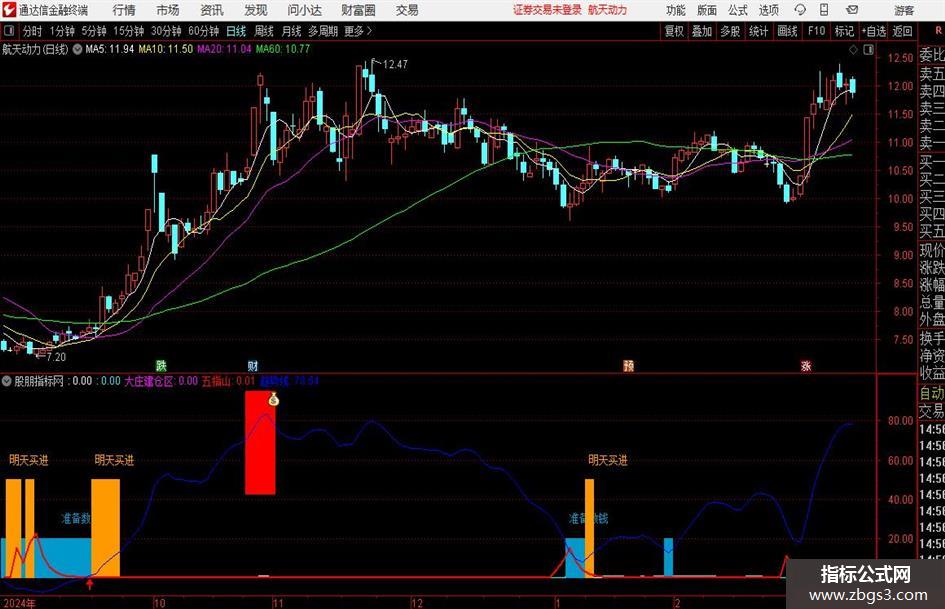The image size is (945, 609).
Task: Click the 游客 guest account label
Action: [904, 10]
